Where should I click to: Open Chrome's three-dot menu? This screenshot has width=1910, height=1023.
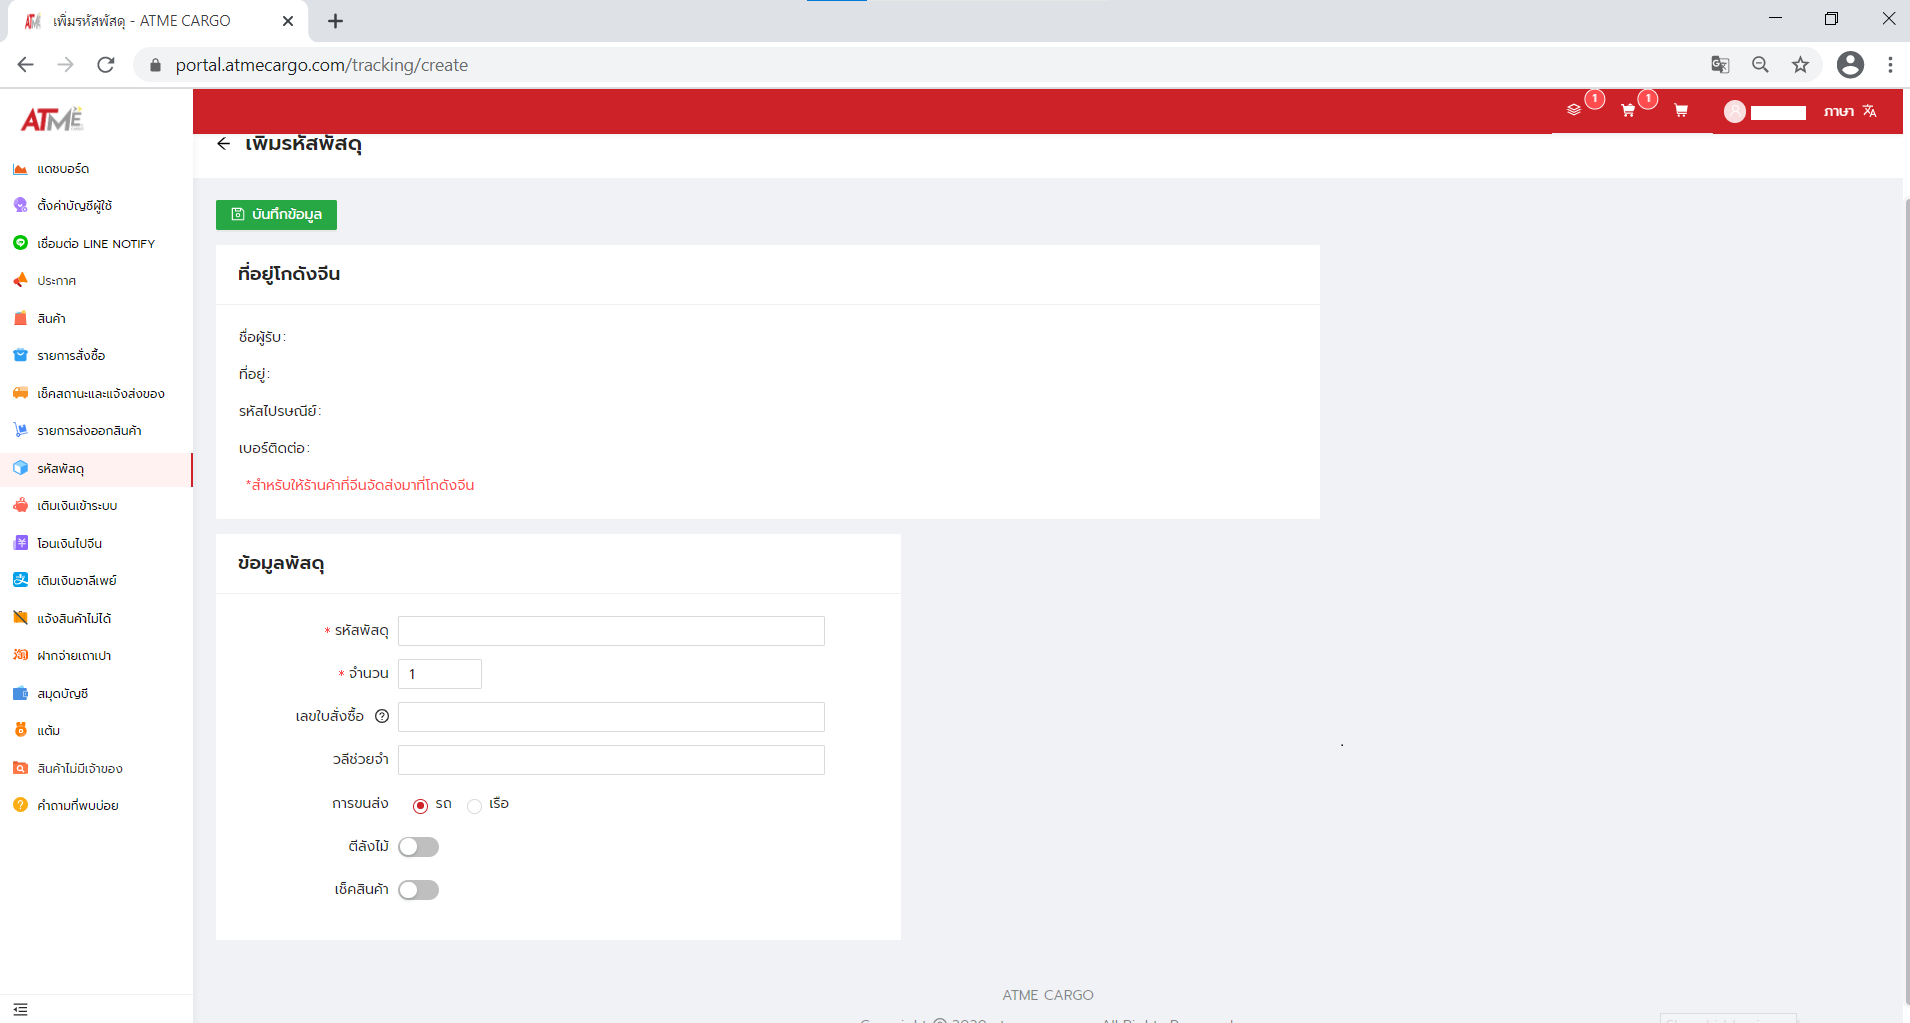pos(1889,65)
